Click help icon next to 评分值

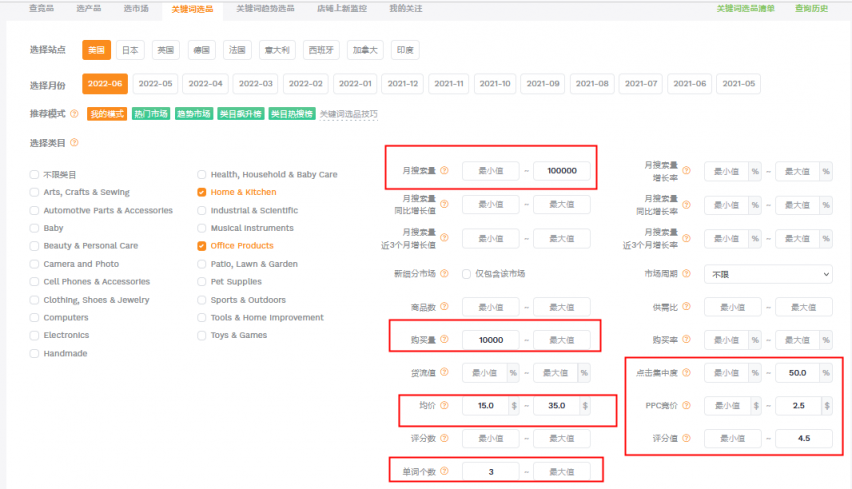686,438
